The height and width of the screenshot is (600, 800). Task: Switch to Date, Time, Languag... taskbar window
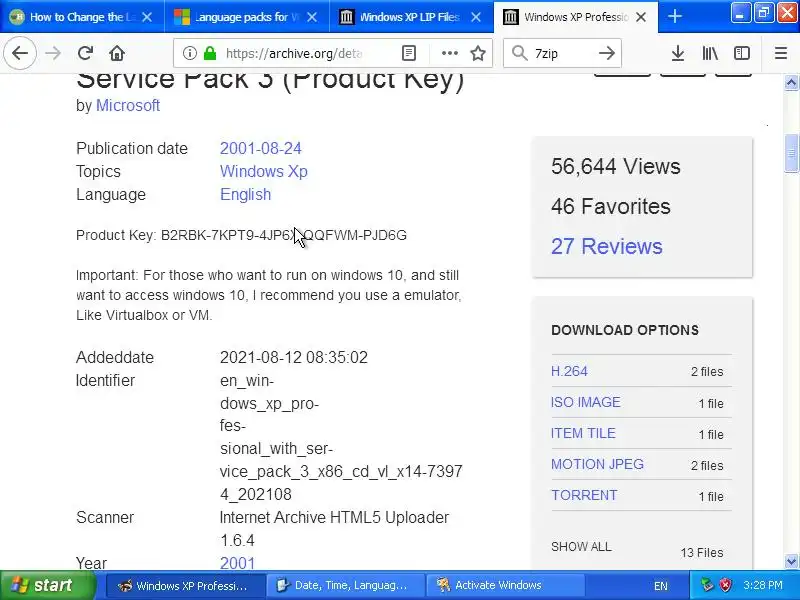tap(345, 585)
